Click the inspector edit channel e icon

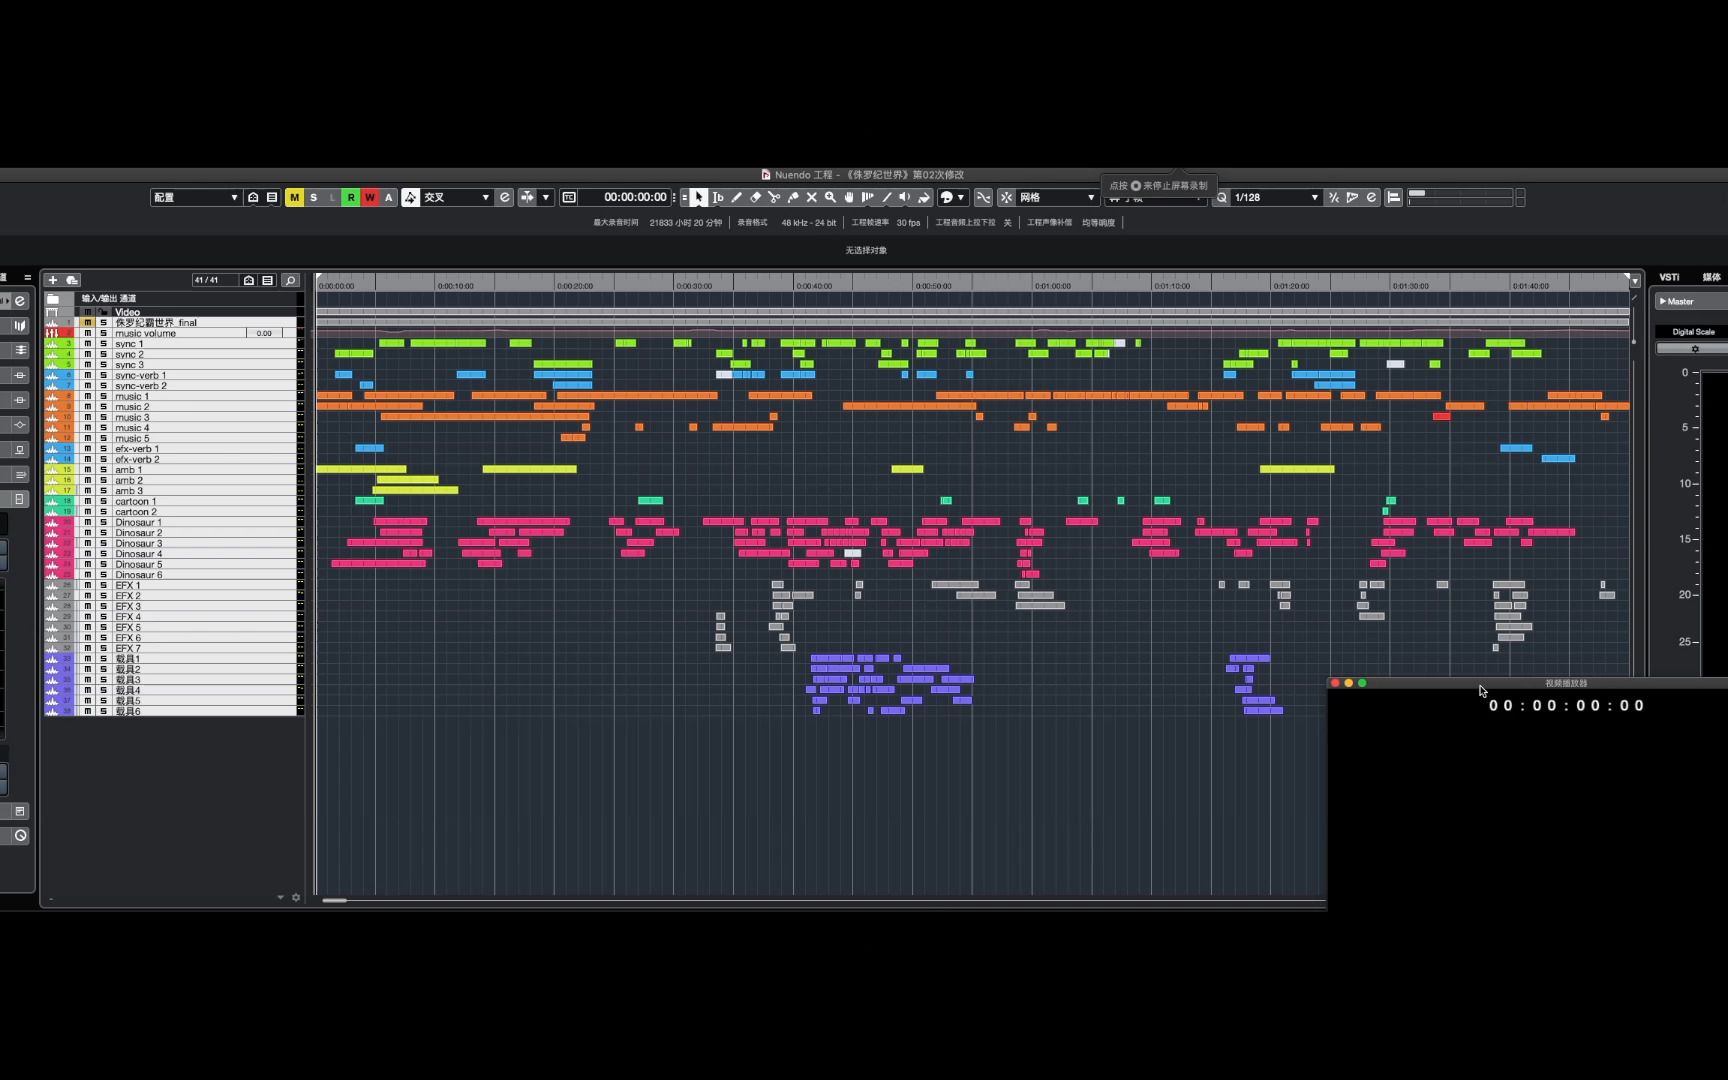click(x=20, y=300)
